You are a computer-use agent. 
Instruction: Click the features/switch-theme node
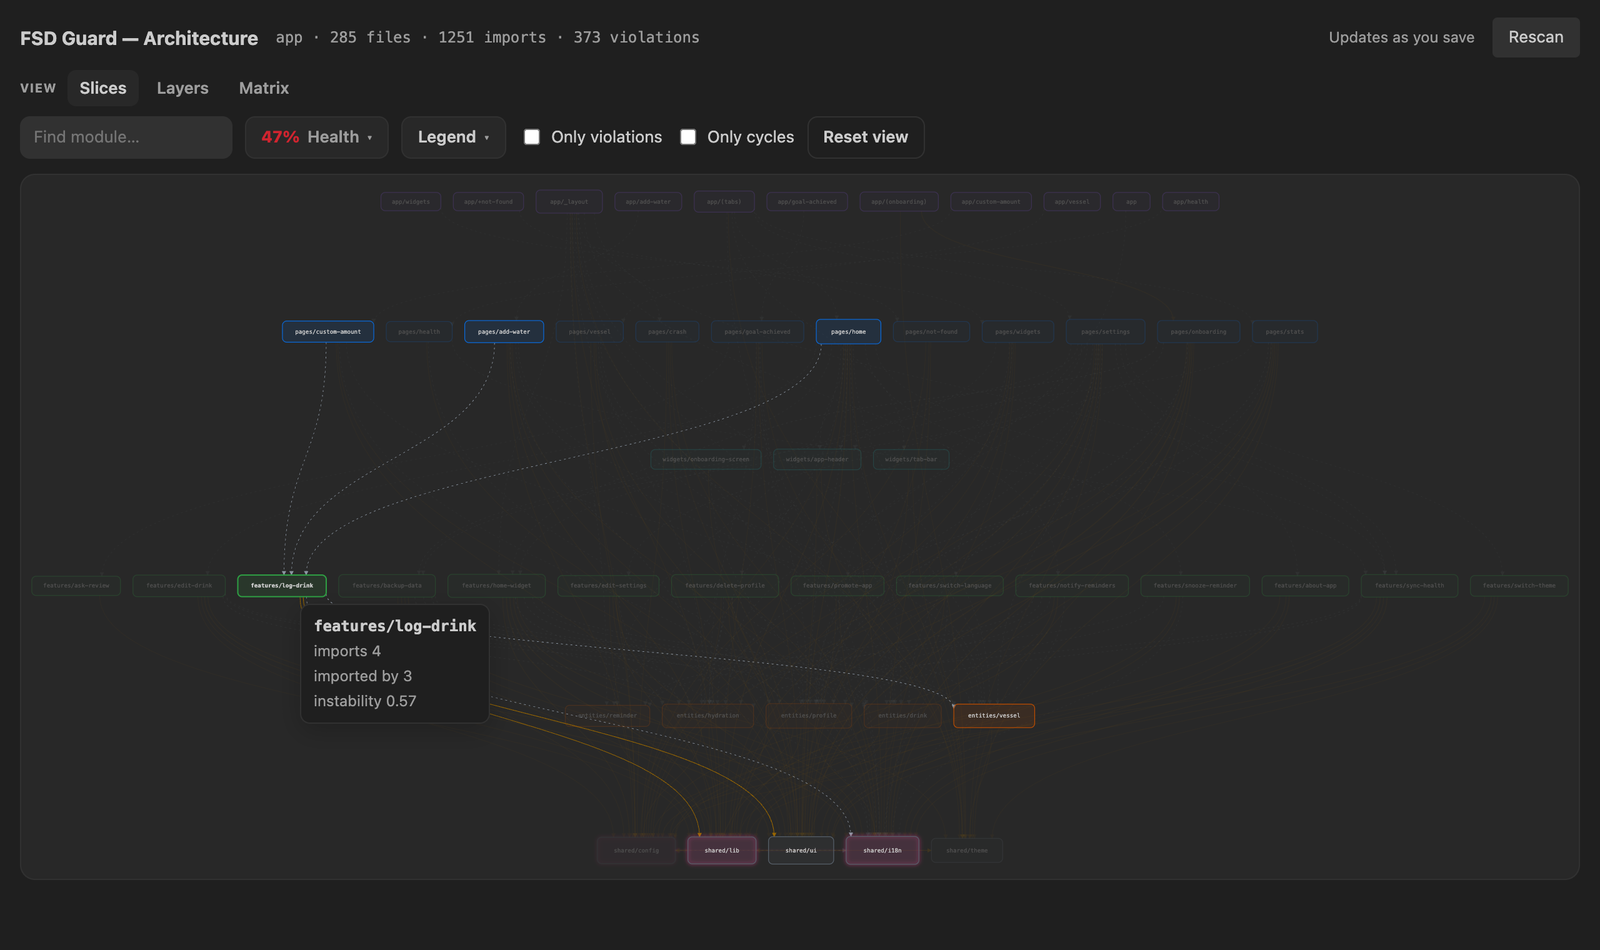[1519, 585]
